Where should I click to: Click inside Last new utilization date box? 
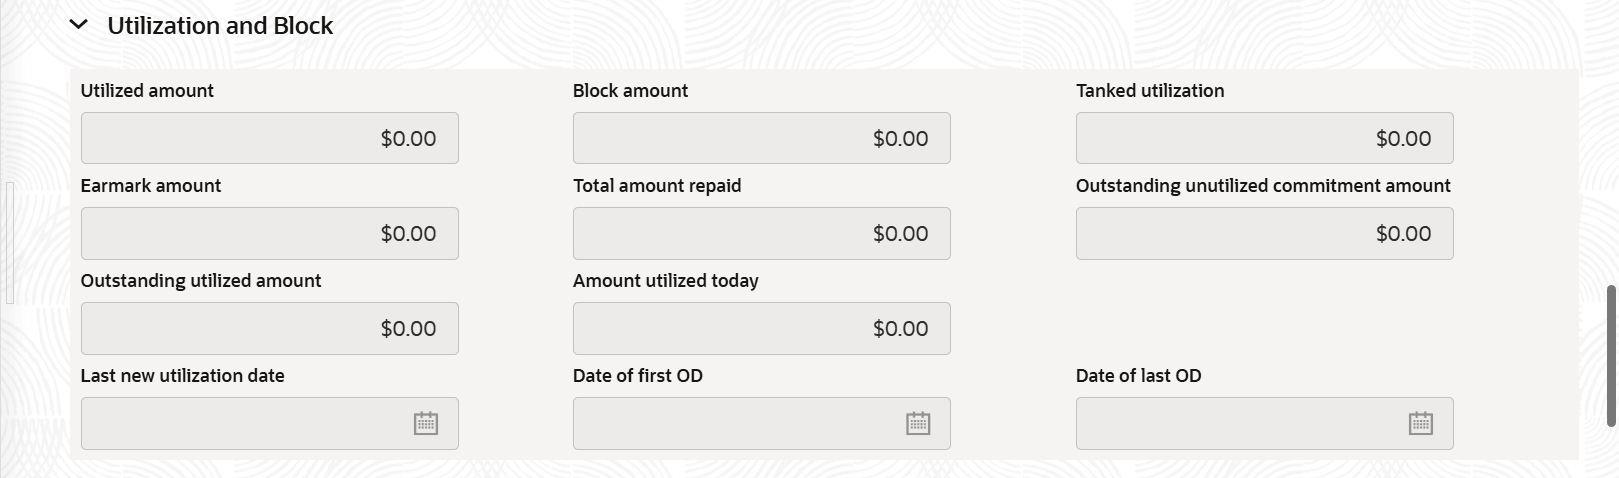(240, 423)
